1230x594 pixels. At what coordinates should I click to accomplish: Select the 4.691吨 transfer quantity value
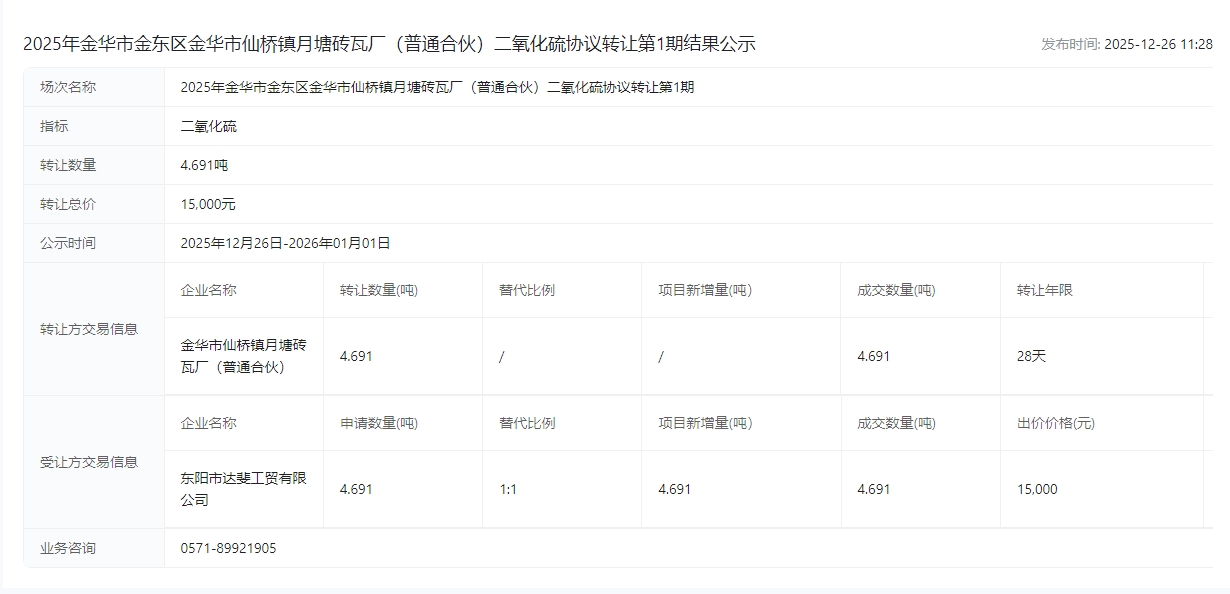(204, 165)
